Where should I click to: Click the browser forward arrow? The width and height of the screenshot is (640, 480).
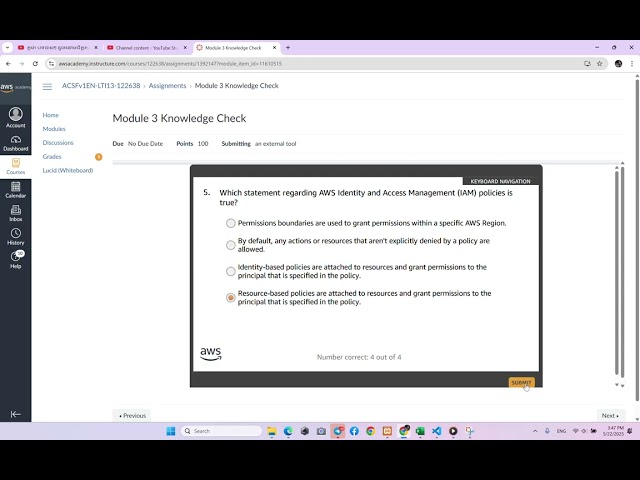[22, 64]
